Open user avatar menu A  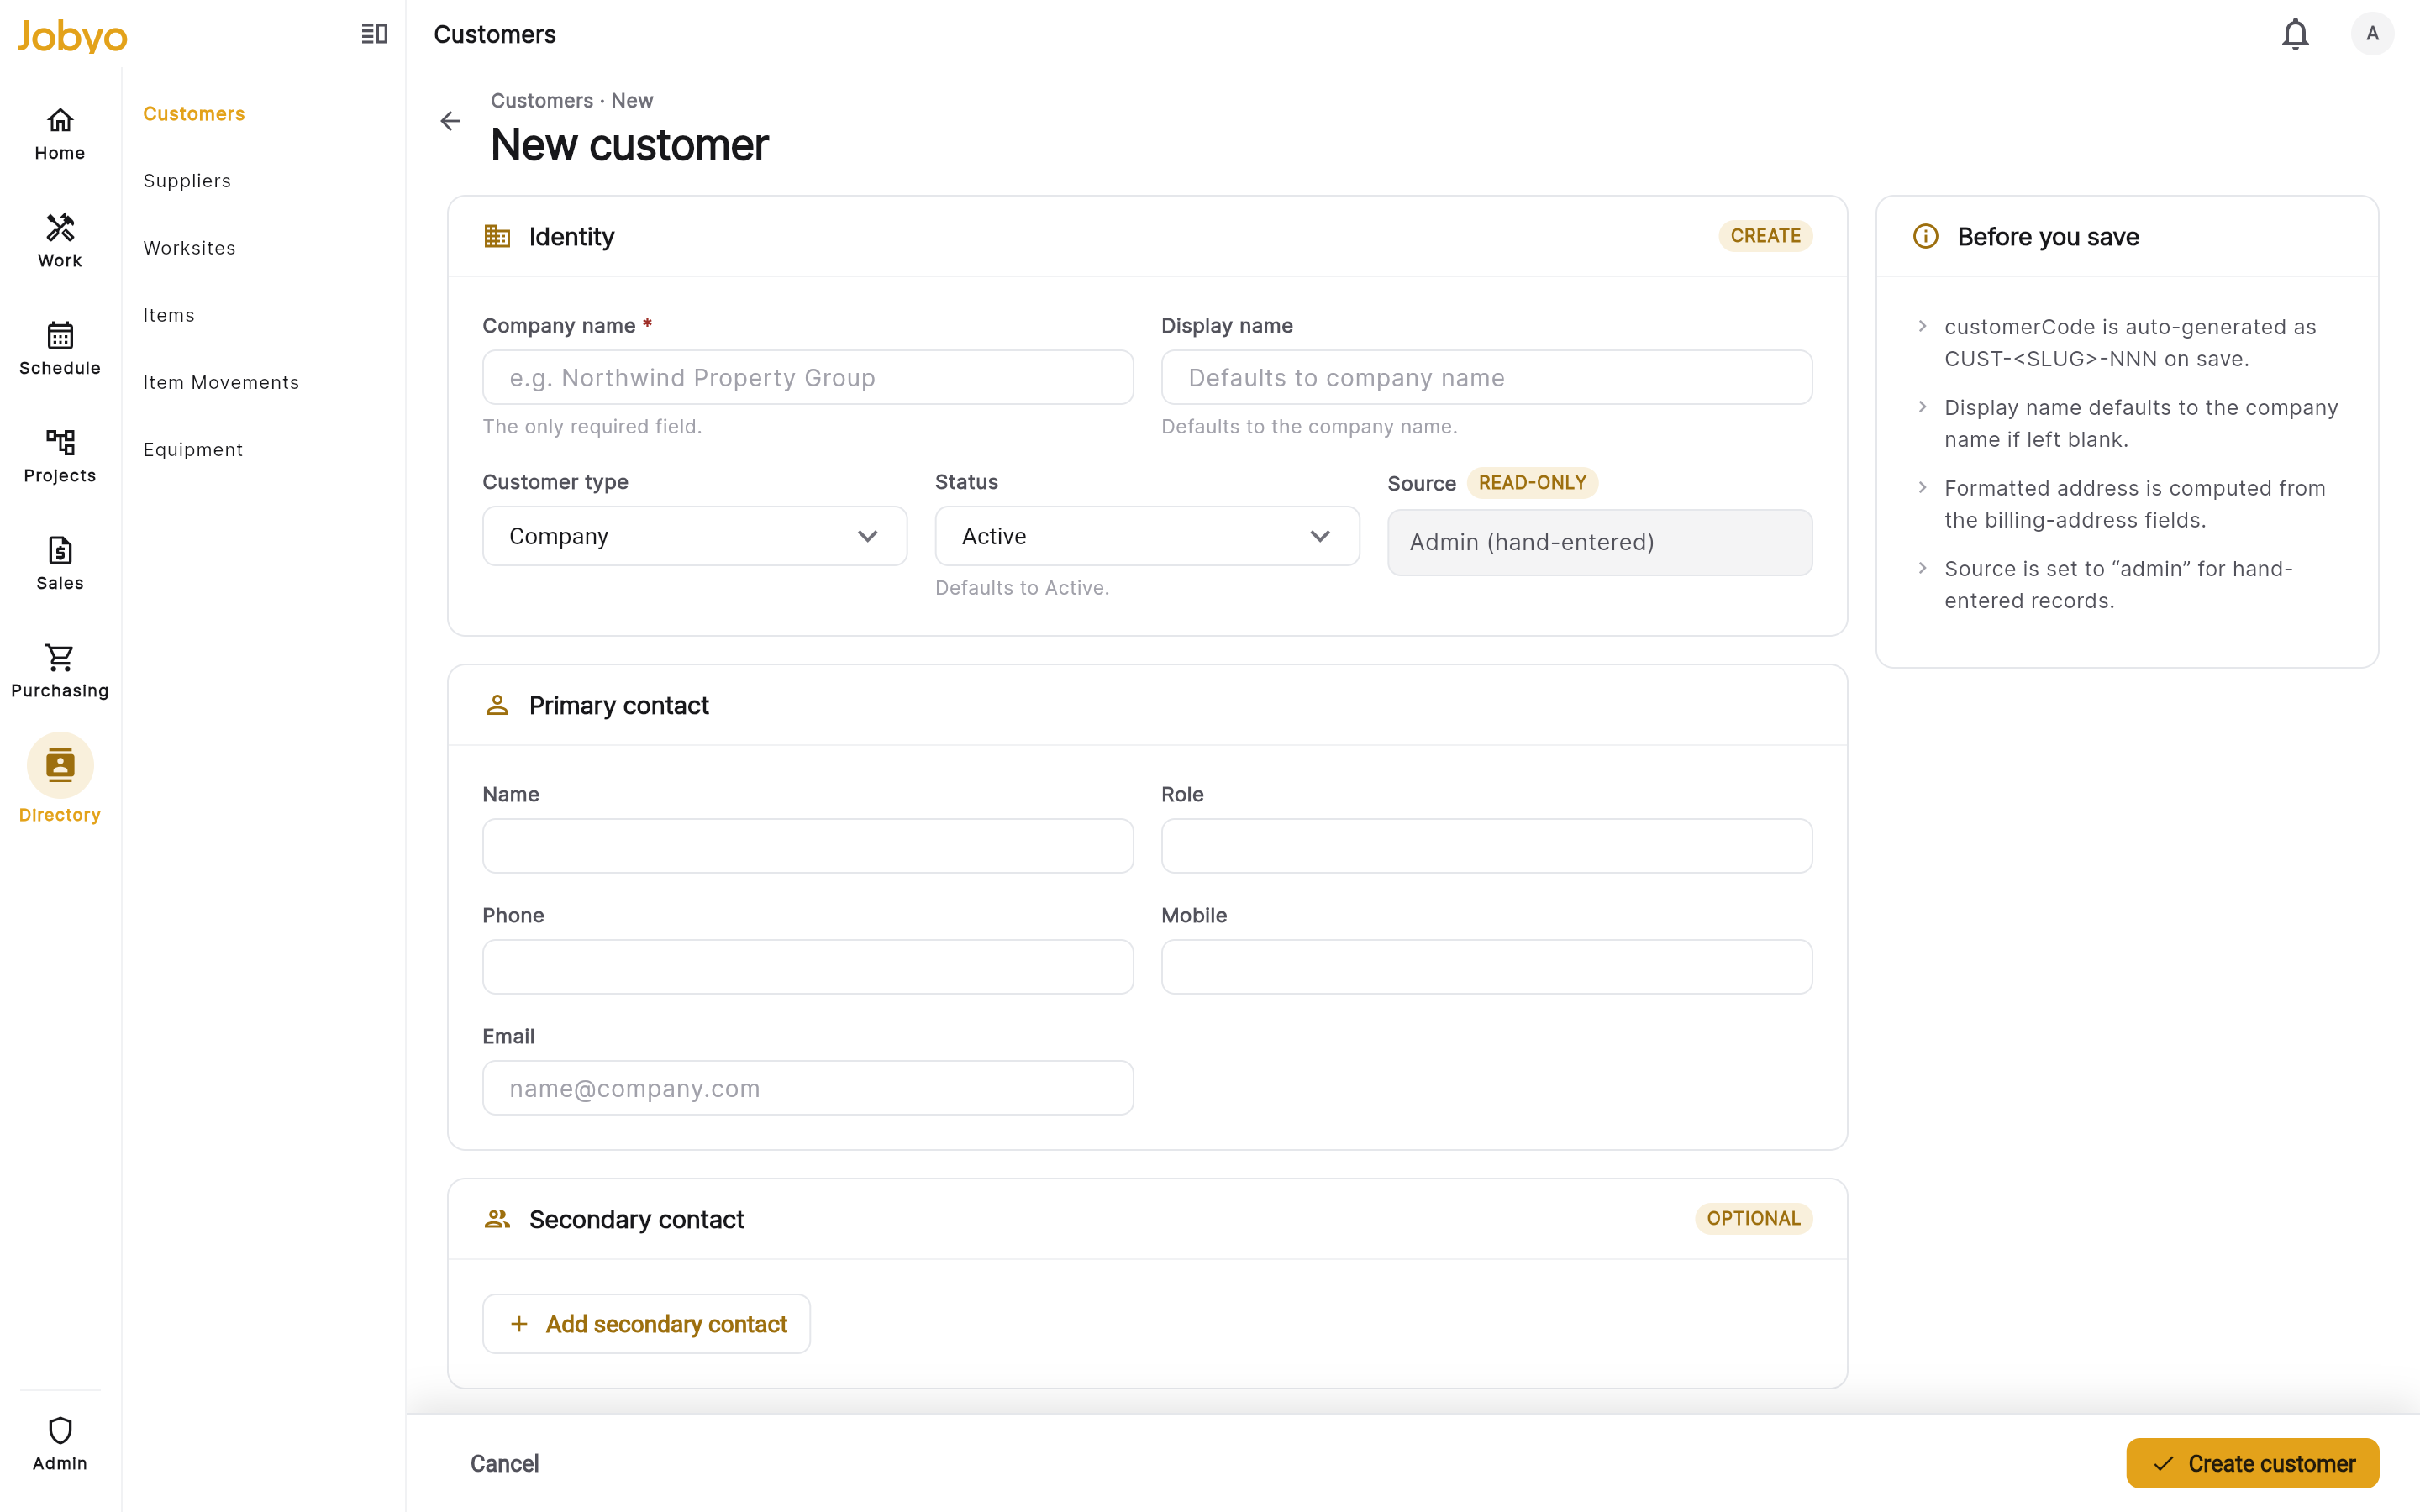tap(2372, 34)
